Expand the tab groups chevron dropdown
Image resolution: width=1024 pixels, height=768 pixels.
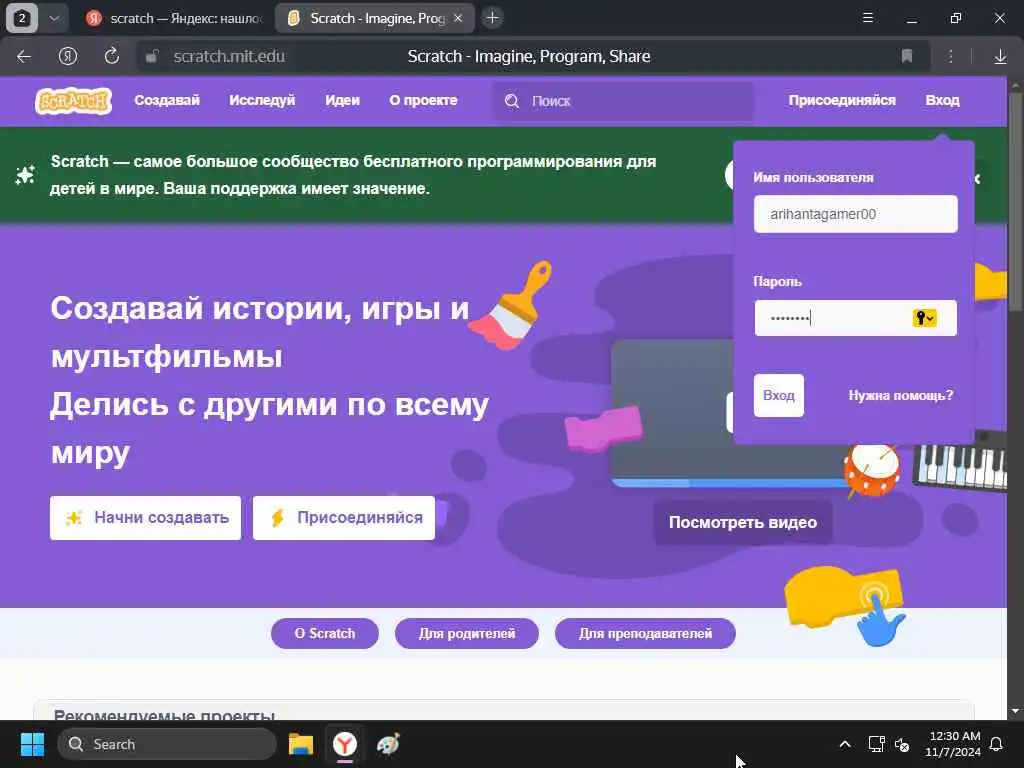(55, 18)
